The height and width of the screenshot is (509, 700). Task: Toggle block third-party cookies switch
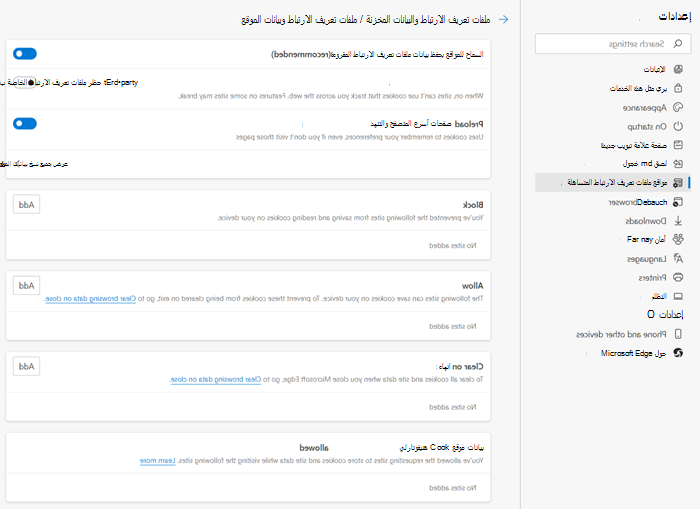(25, 82)
